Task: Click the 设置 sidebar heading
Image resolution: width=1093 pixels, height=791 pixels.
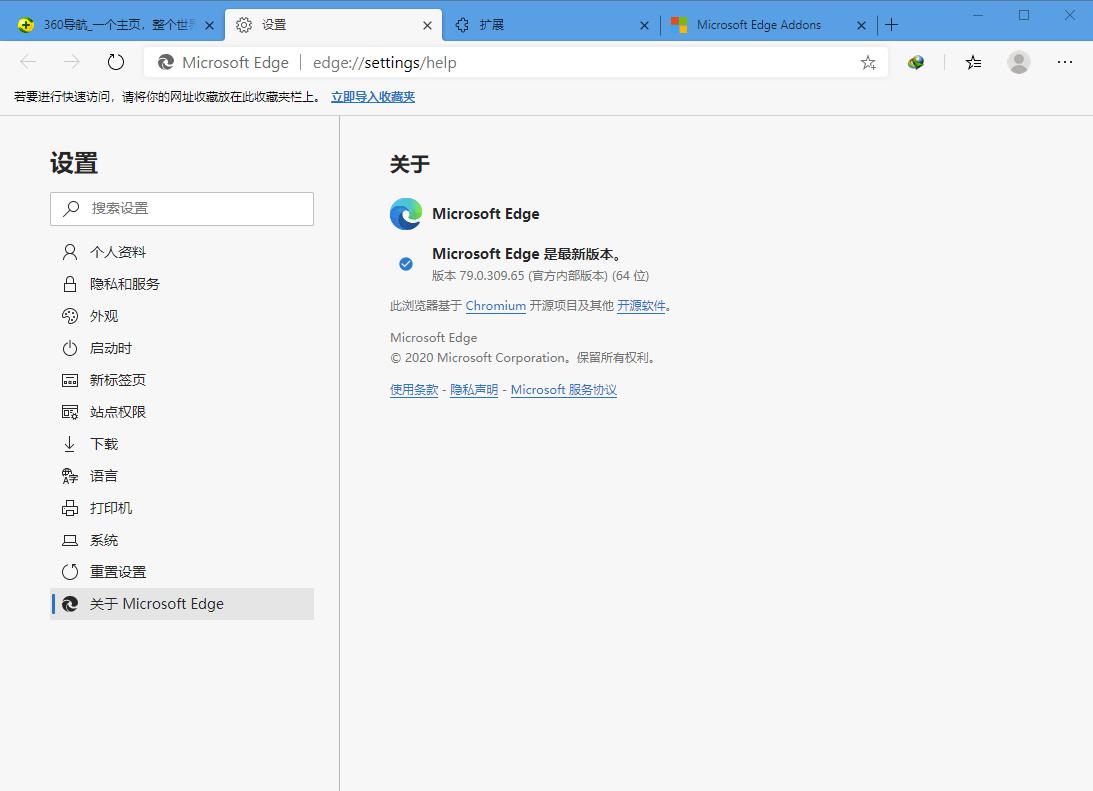Action: 74,164
